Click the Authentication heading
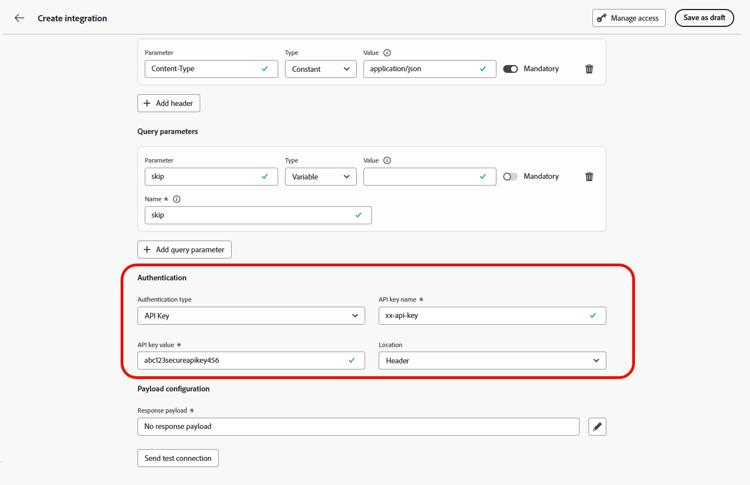Image resolution: width=750 pixels, height=485 pixels. 162,278
